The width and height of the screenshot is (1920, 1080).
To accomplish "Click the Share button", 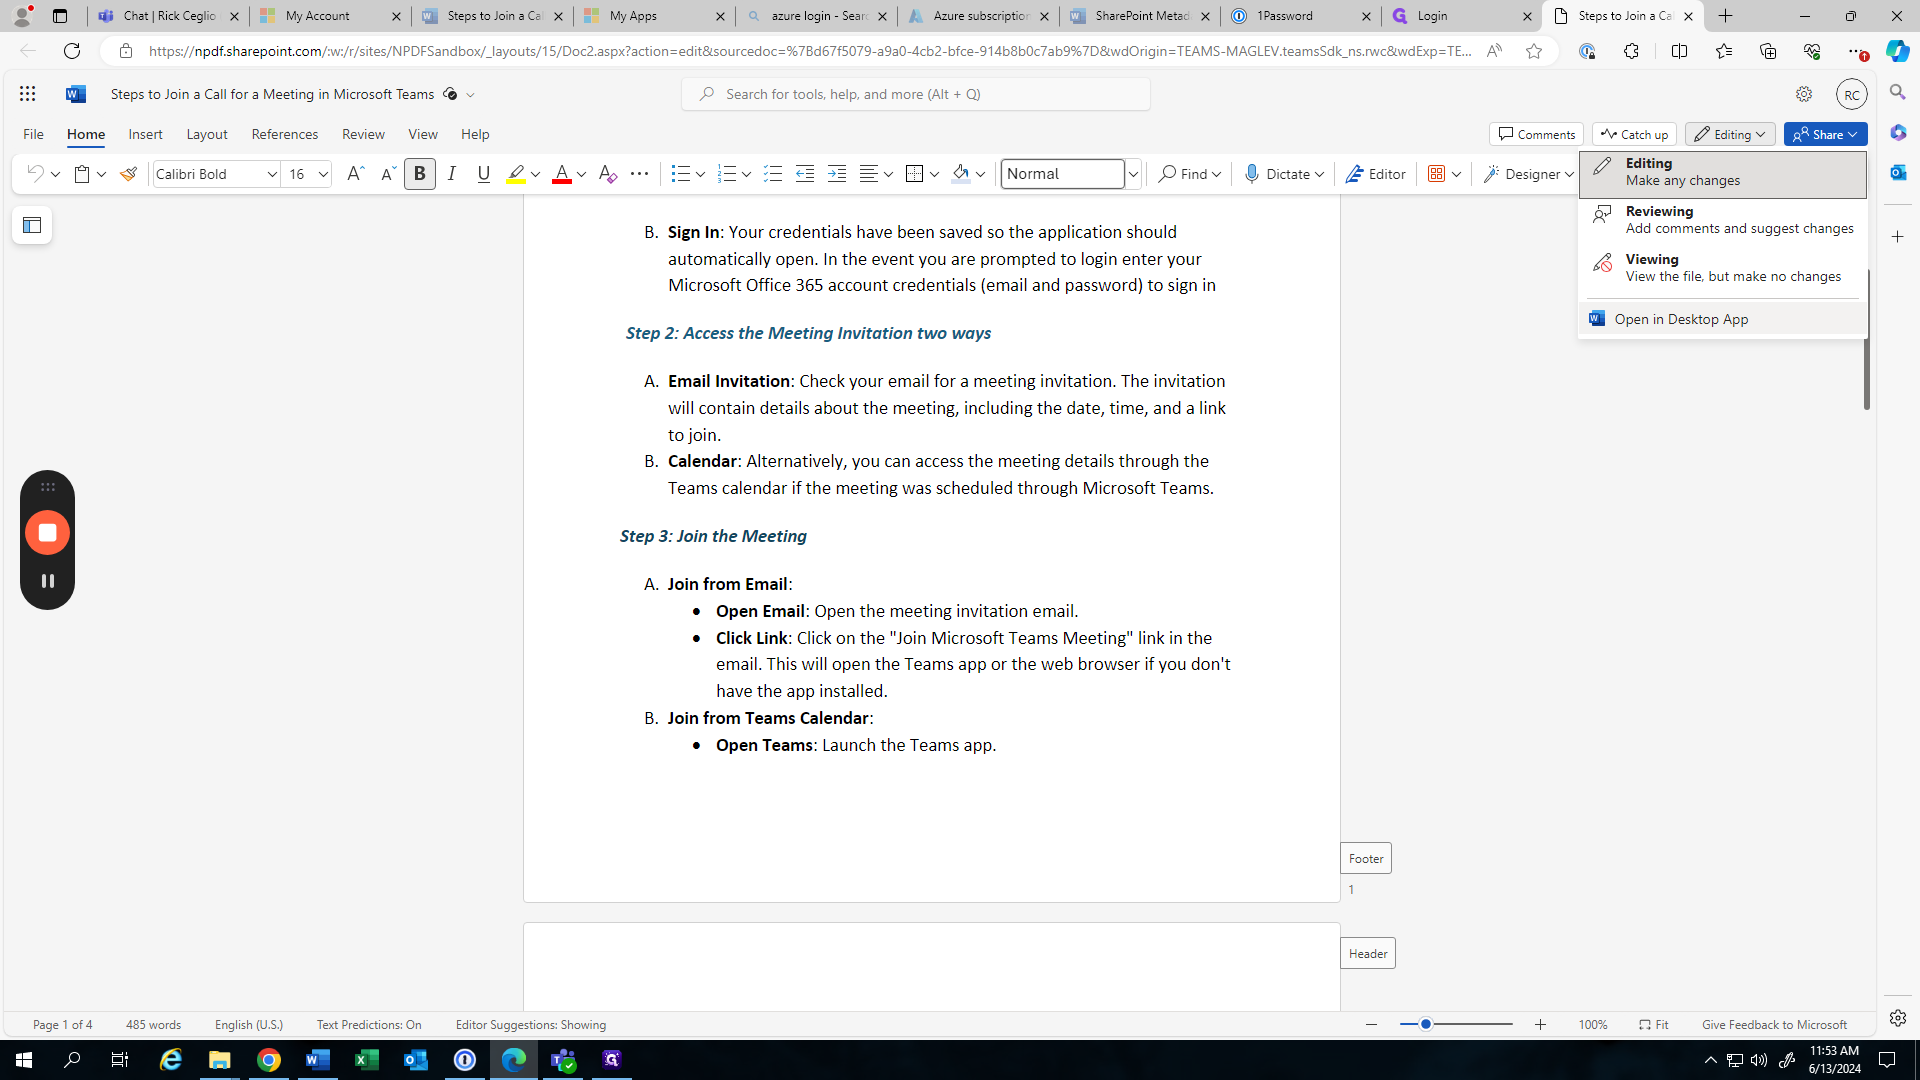I will click(x=1826, y=134).
